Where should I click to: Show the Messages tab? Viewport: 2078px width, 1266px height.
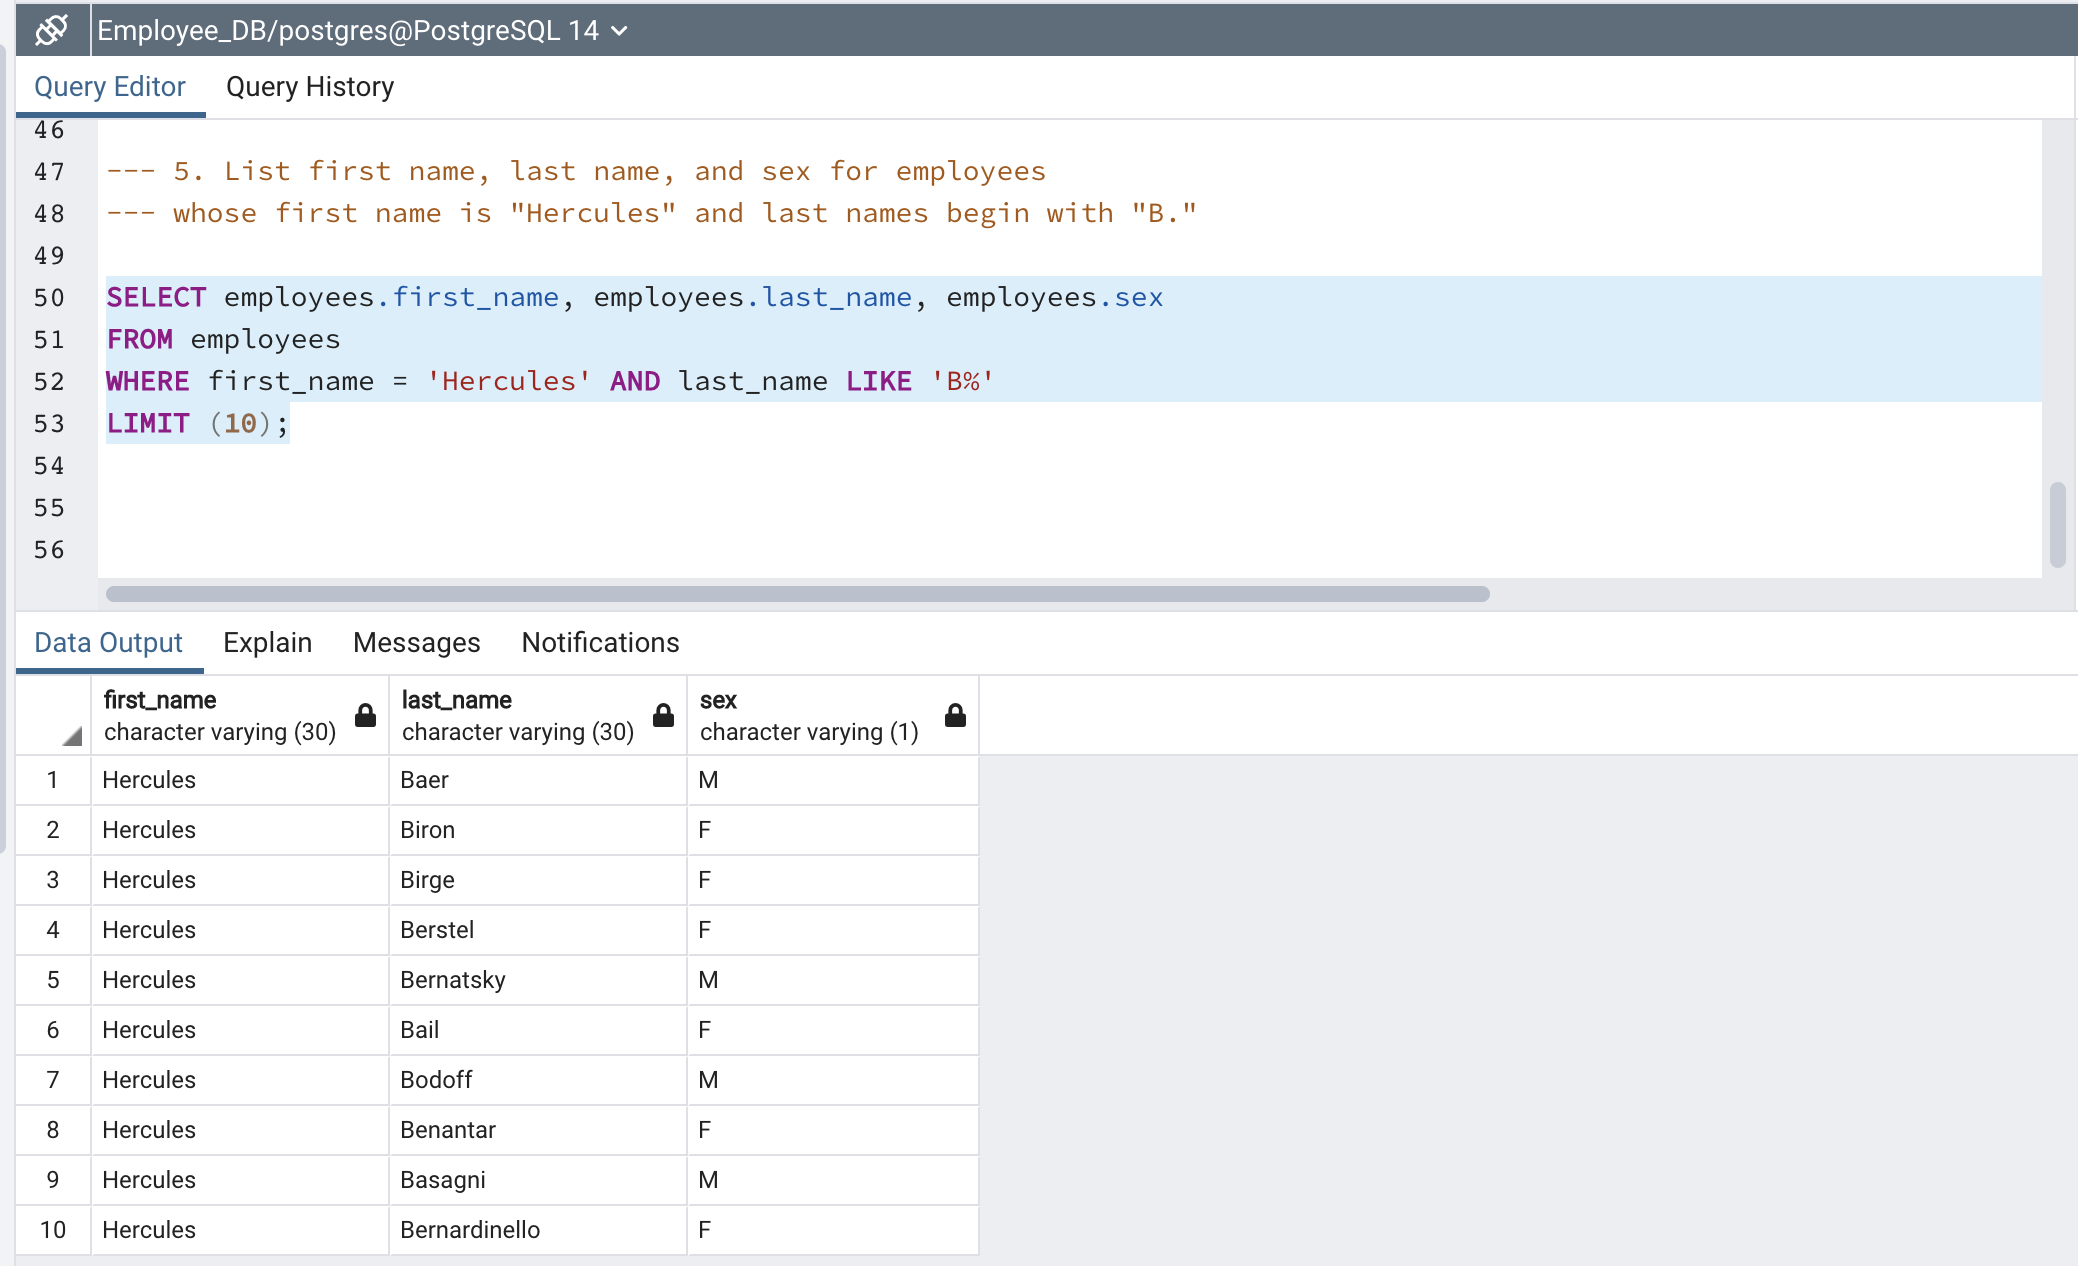[417, 643]
